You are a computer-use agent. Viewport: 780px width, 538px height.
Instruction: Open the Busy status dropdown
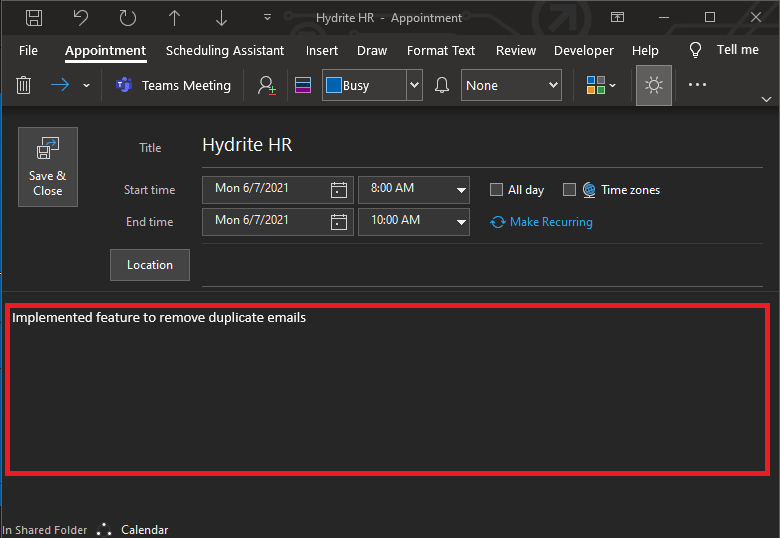coord(414,85)
